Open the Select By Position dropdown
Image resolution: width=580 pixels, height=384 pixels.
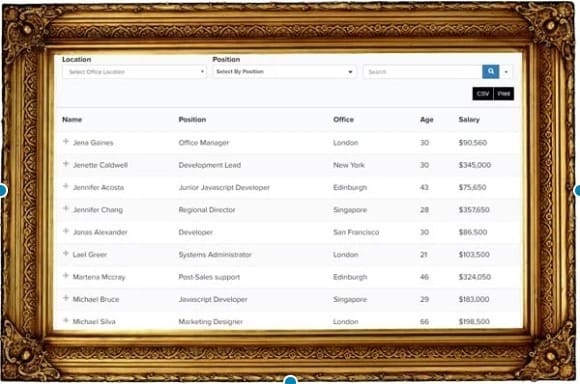click(284, 72)
